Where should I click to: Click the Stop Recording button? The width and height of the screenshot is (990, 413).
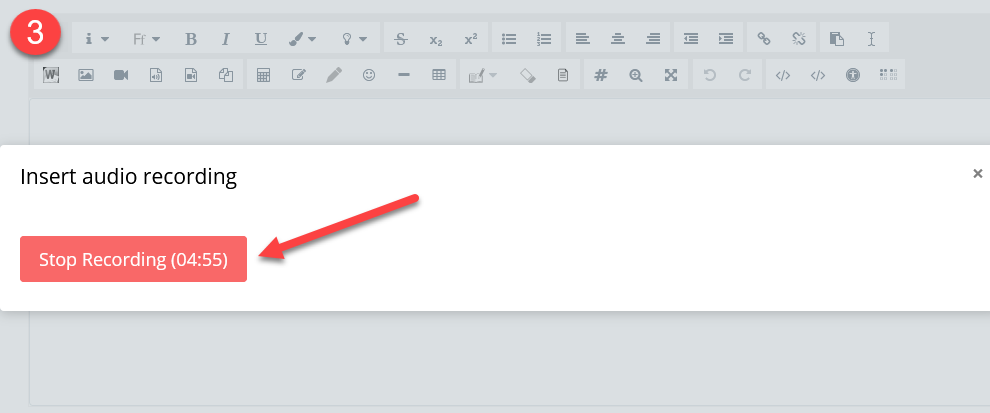pyautogui.click(x=133, y=259)
